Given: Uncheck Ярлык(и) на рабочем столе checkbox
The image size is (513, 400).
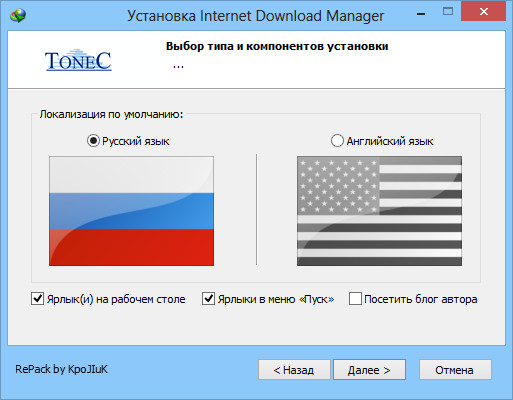Looking at the screenshot, I should pos(37,299).
